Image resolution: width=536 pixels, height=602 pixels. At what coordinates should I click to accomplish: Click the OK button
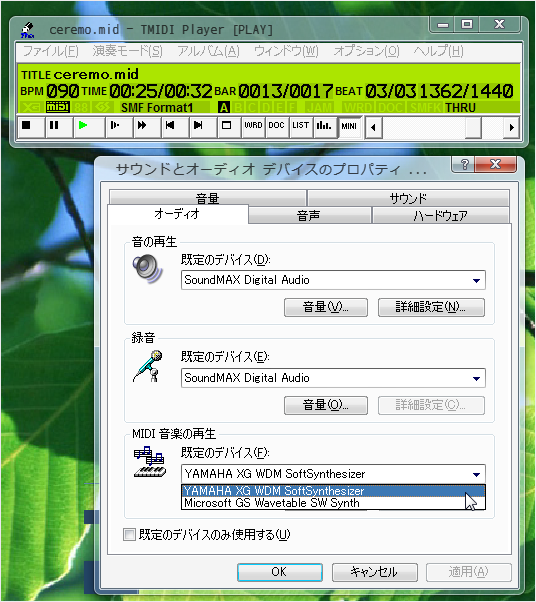pyautogui.click(x=280, y=572)
